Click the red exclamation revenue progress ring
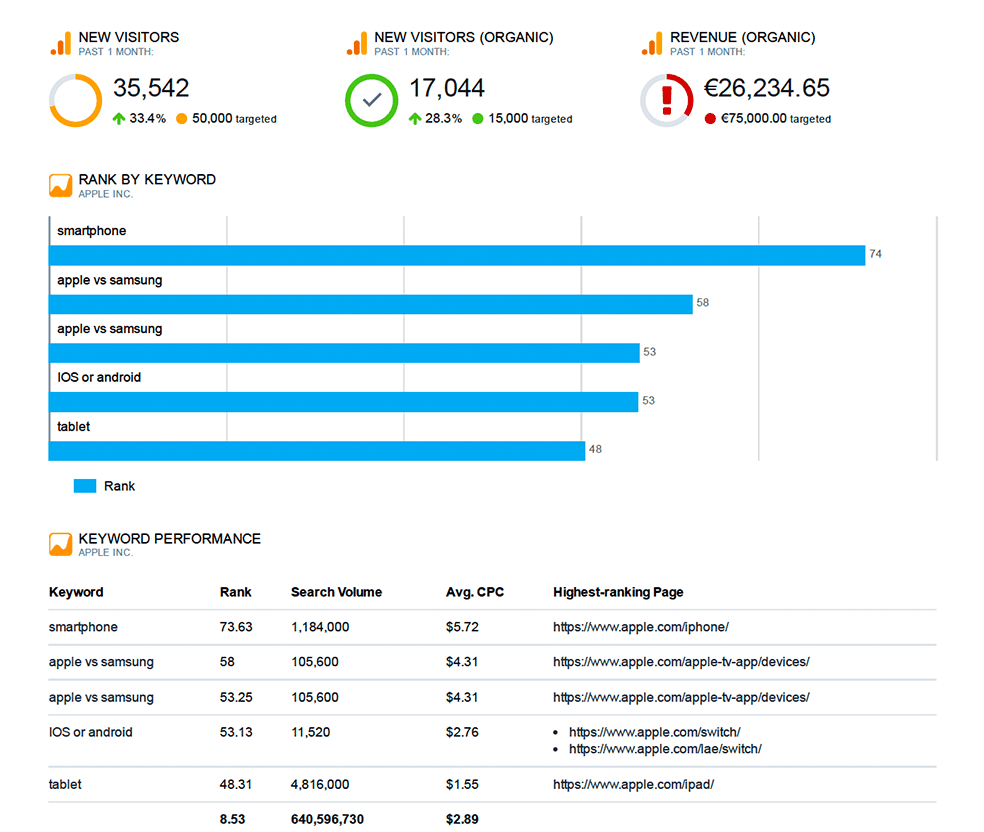The image size is (984, 832). tap(666, 100)
